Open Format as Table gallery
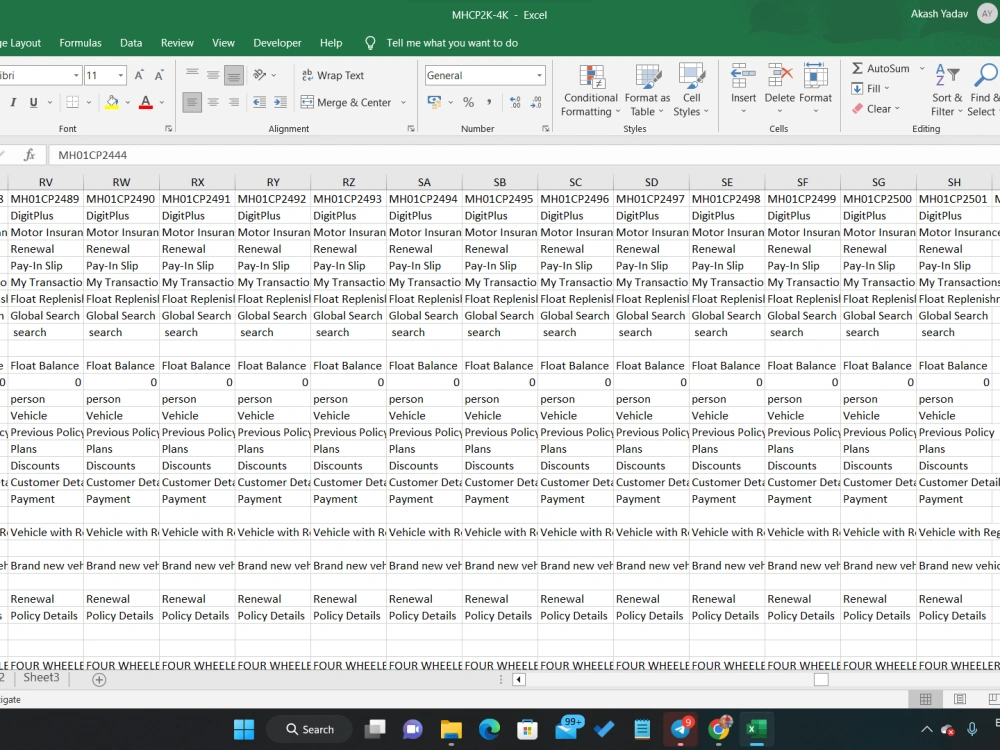The image size is (1000, 750). (647, 91)
